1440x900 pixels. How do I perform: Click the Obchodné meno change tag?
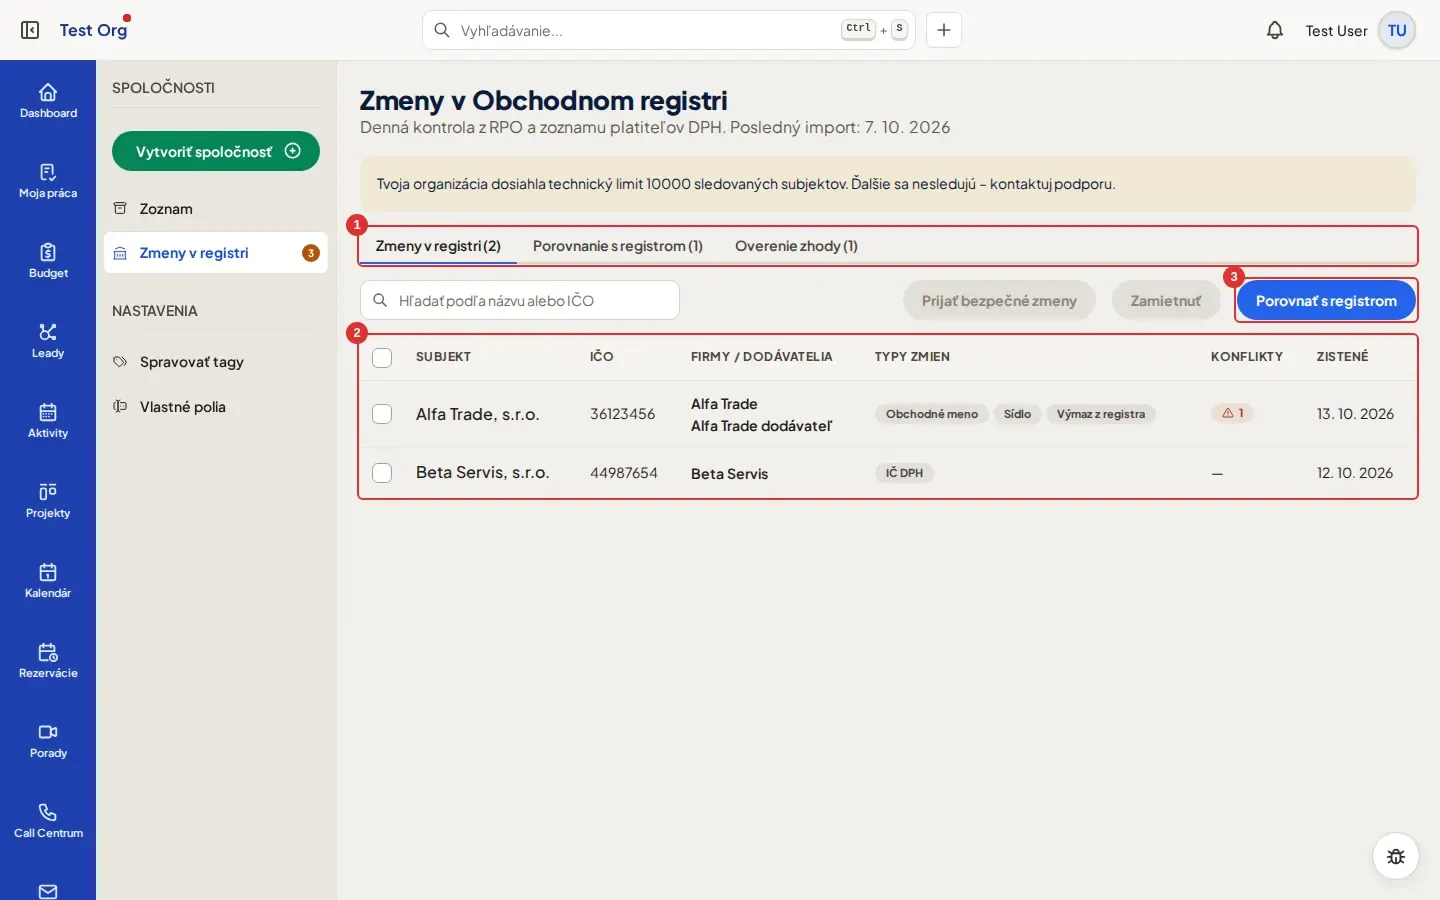pos(932,414)
